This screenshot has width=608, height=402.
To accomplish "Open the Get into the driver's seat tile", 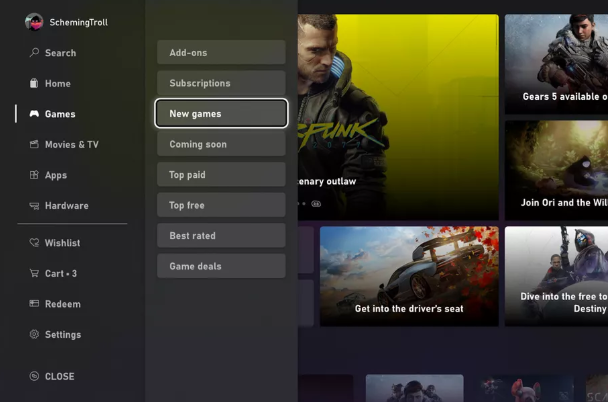I will (x=409, y=275).
